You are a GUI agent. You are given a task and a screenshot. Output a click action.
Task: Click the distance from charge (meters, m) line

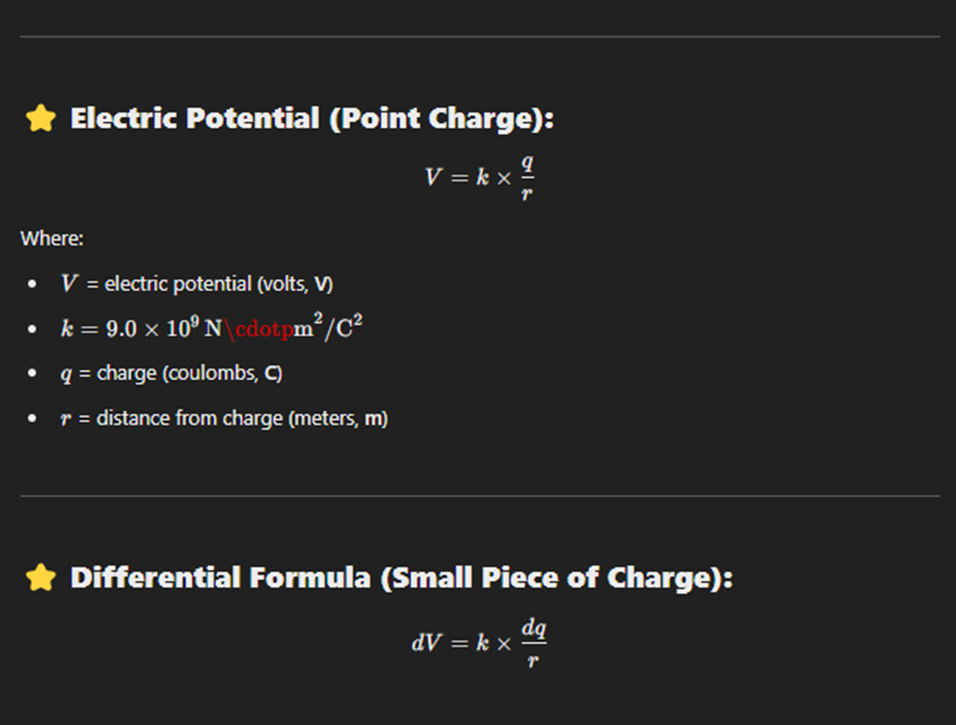[x=241, y=419]
